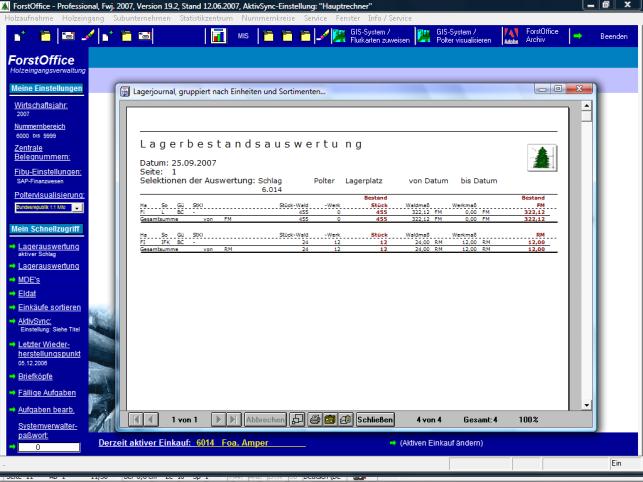Click report scrollbar up arrow
Screen dimensions: 643x482
point(587,106)
